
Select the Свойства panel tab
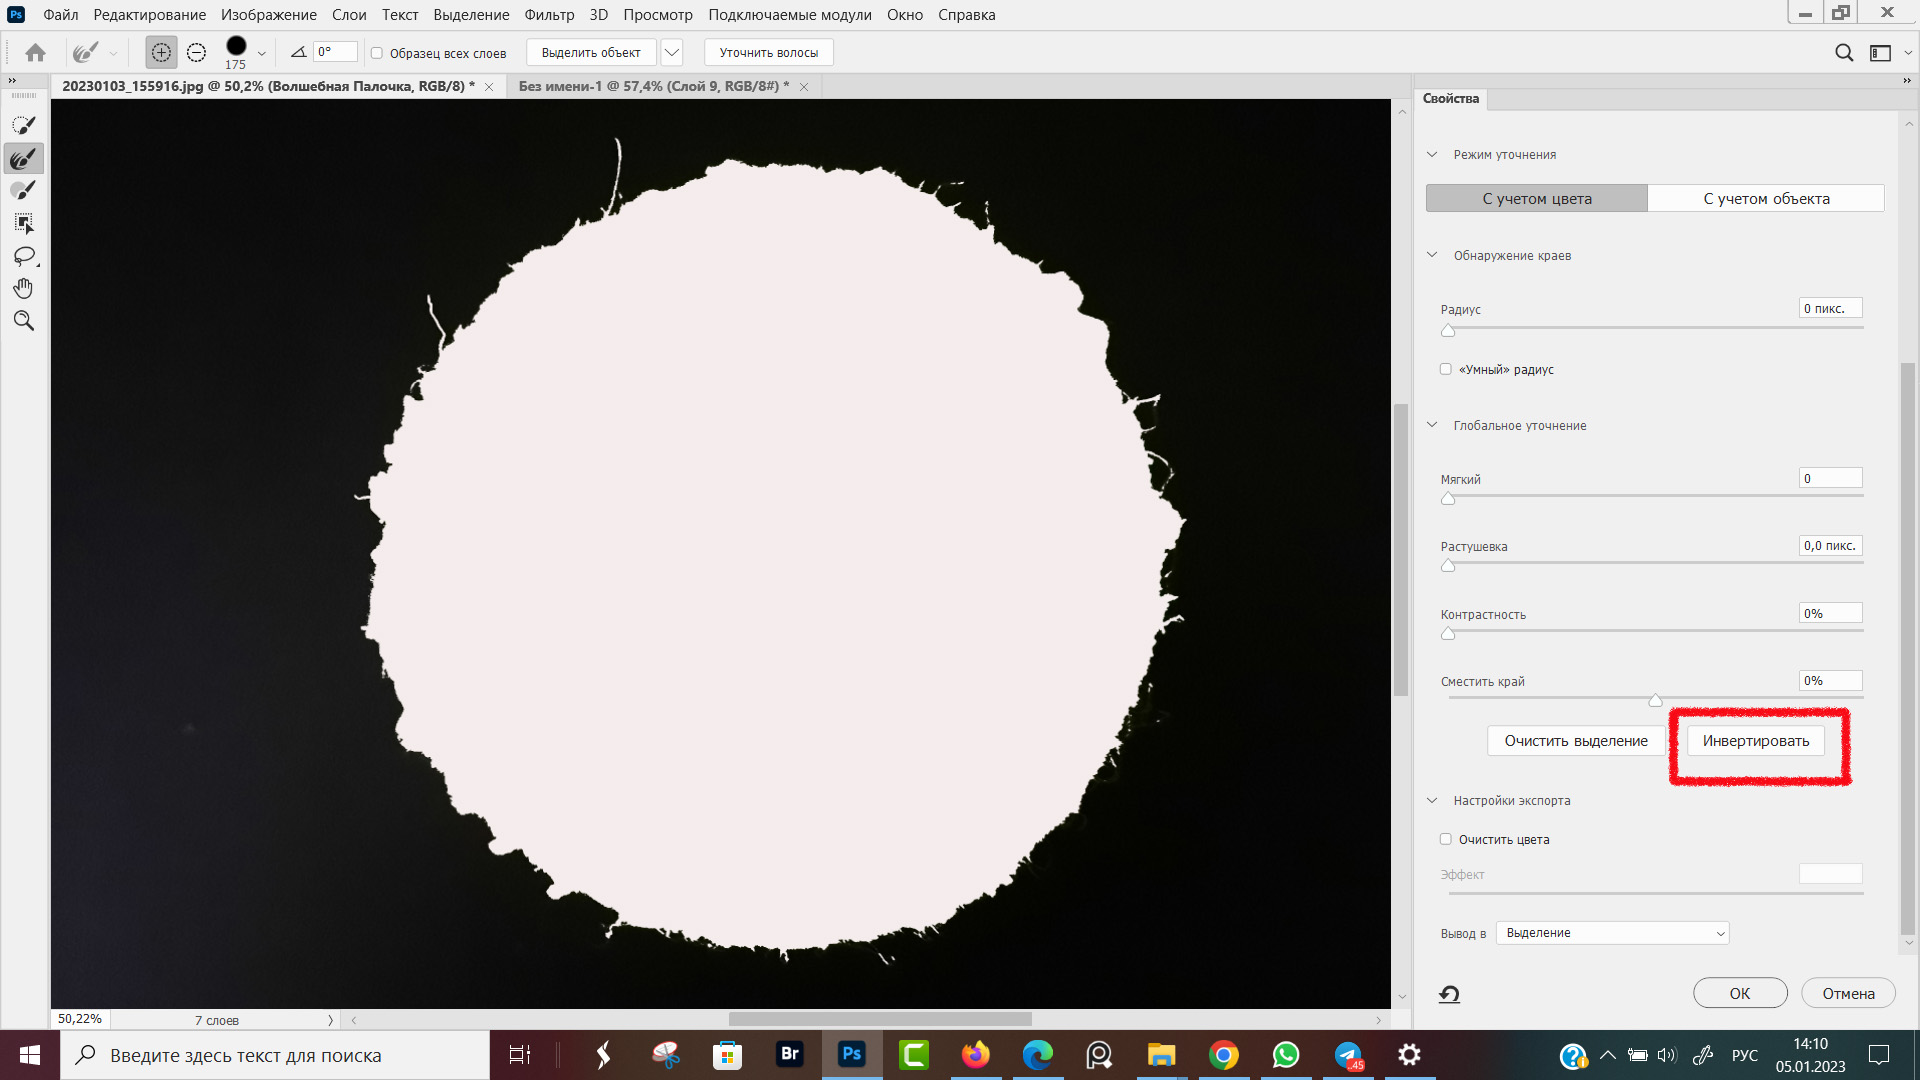click(x=1451, y=98)
